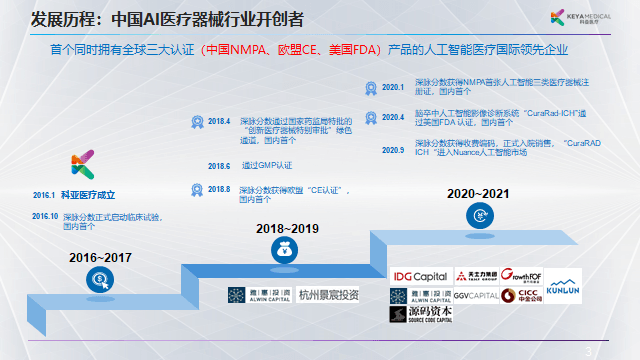Click the 2018~2019 stage label
The image size is (640, 360).
point(287,229)
